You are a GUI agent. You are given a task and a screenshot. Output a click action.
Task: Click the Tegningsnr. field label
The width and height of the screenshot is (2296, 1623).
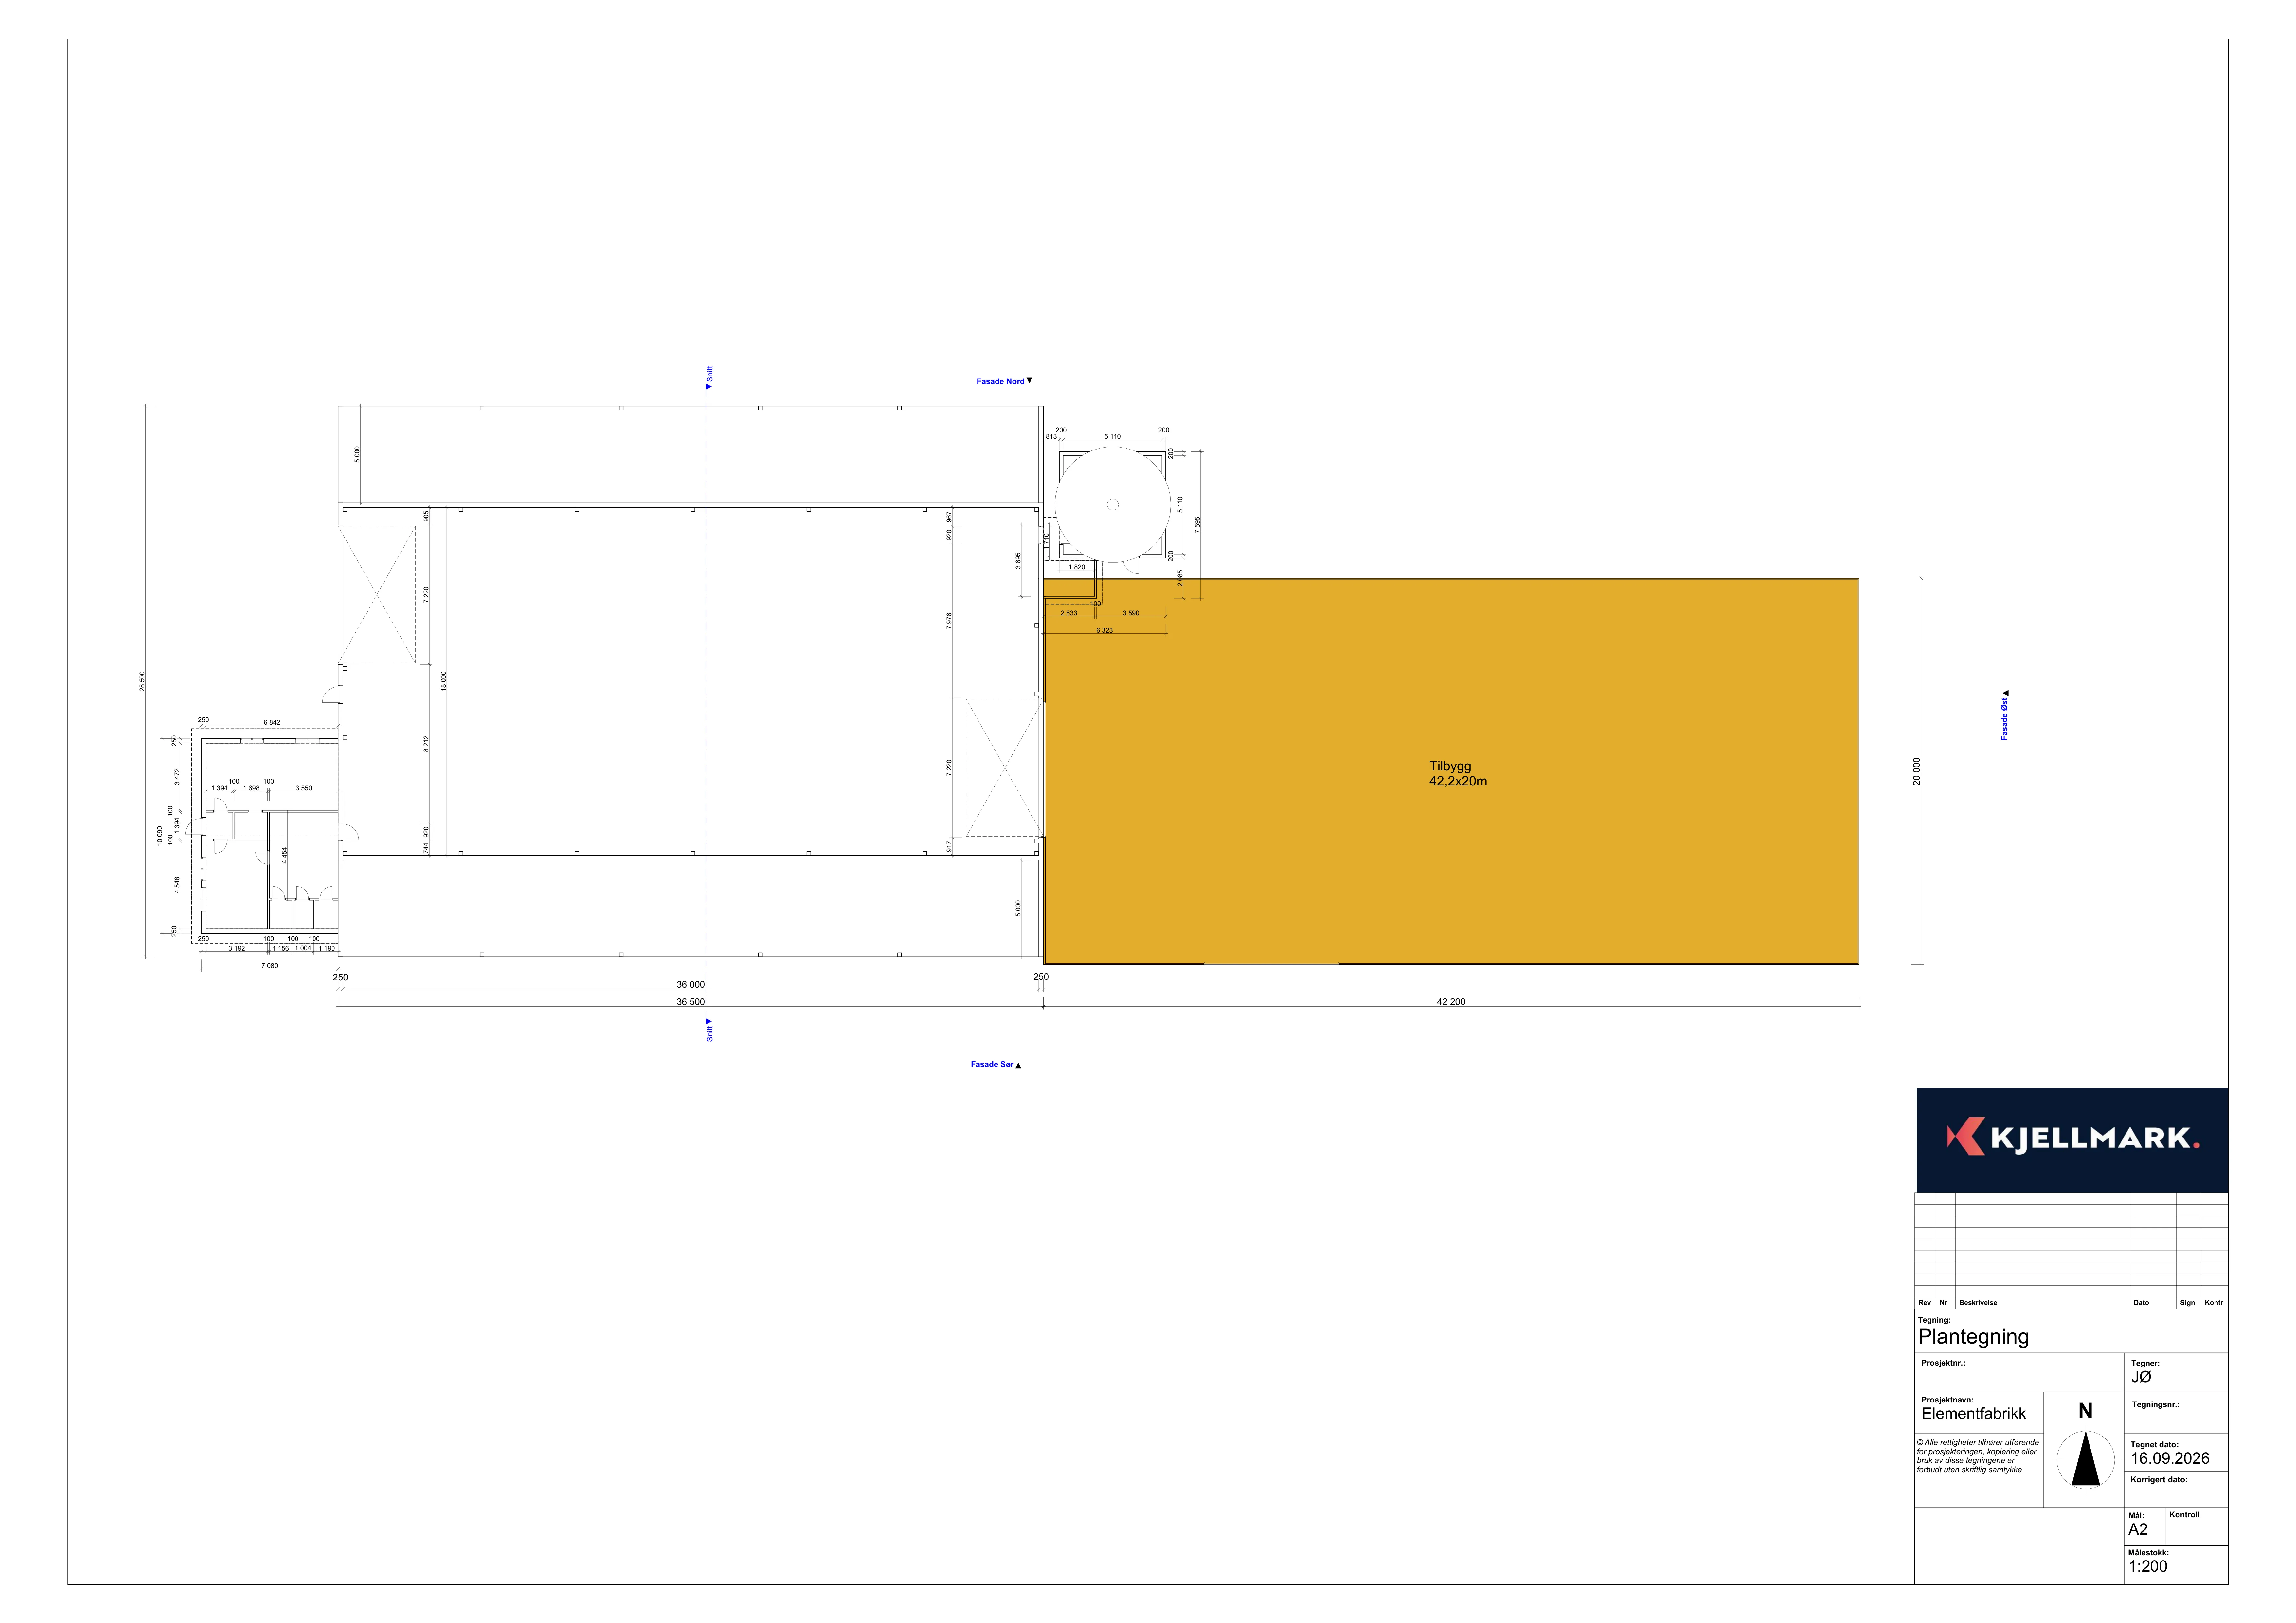click(x=2156, y=1405)
